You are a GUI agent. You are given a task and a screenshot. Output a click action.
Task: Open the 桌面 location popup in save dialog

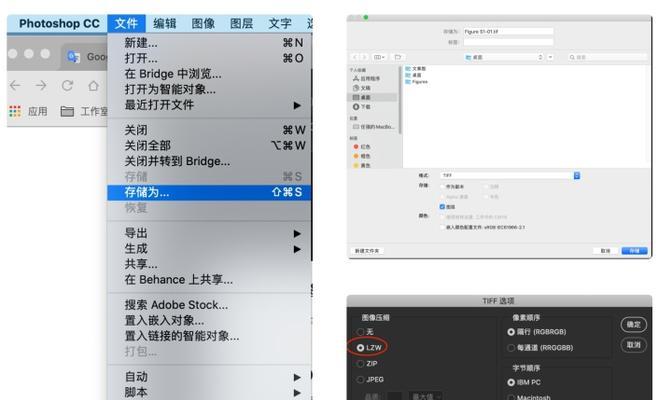tap(504, 57)
